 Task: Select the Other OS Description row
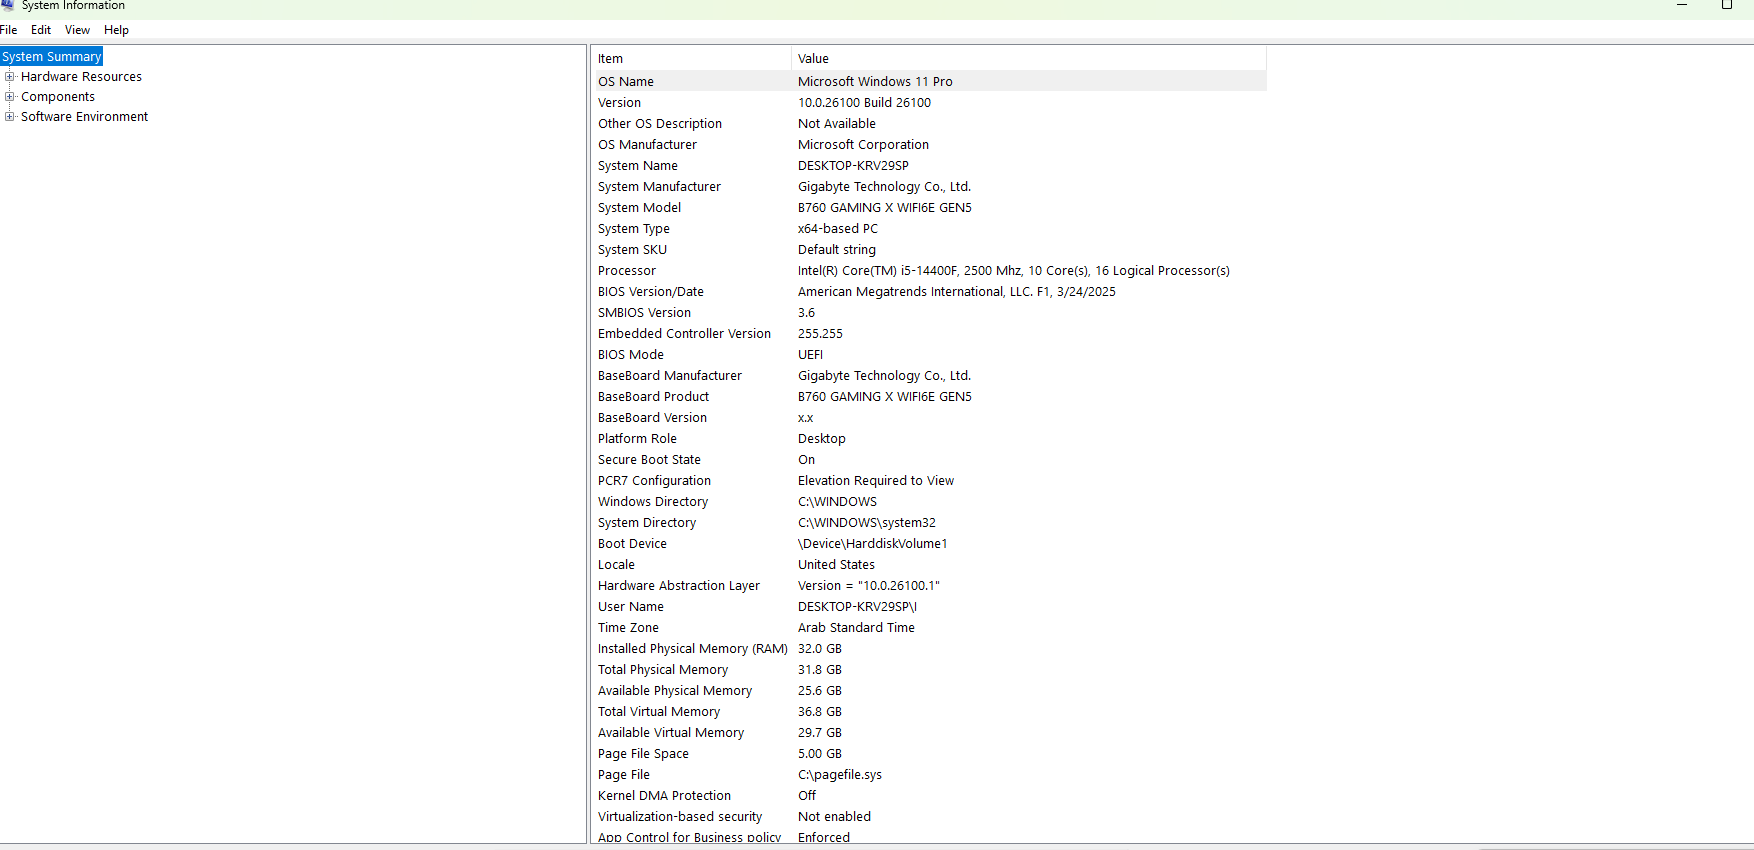pyautogui.click(x=929, y=124)
